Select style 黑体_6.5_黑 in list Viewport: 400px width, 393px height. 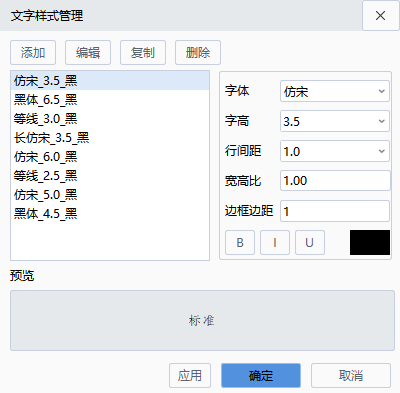110,100
